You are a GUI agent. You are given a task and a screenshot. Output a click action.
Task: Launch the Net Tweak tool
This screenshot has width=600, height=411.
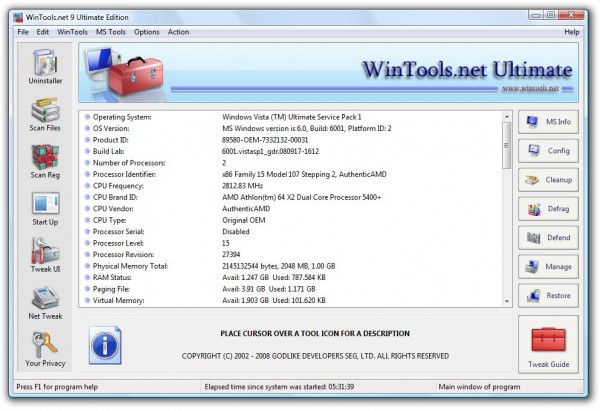[x=45, y=302]
